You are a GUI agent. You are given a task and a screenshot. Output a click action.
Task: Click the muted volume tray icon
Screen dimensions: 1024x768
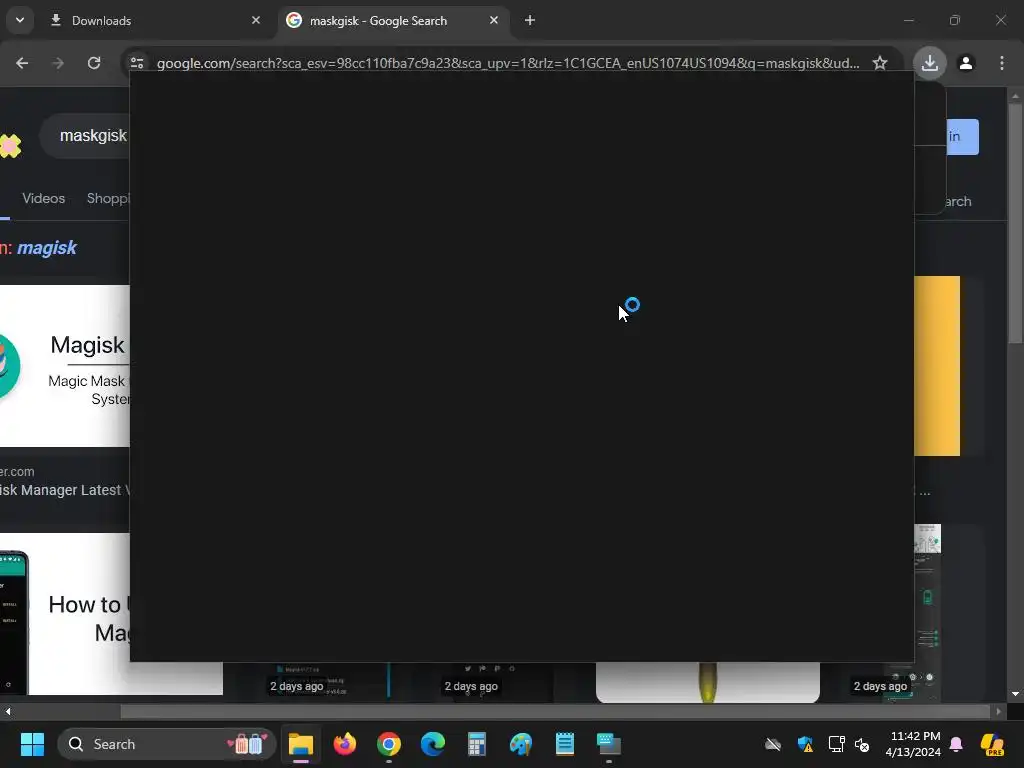click(862, 744)
